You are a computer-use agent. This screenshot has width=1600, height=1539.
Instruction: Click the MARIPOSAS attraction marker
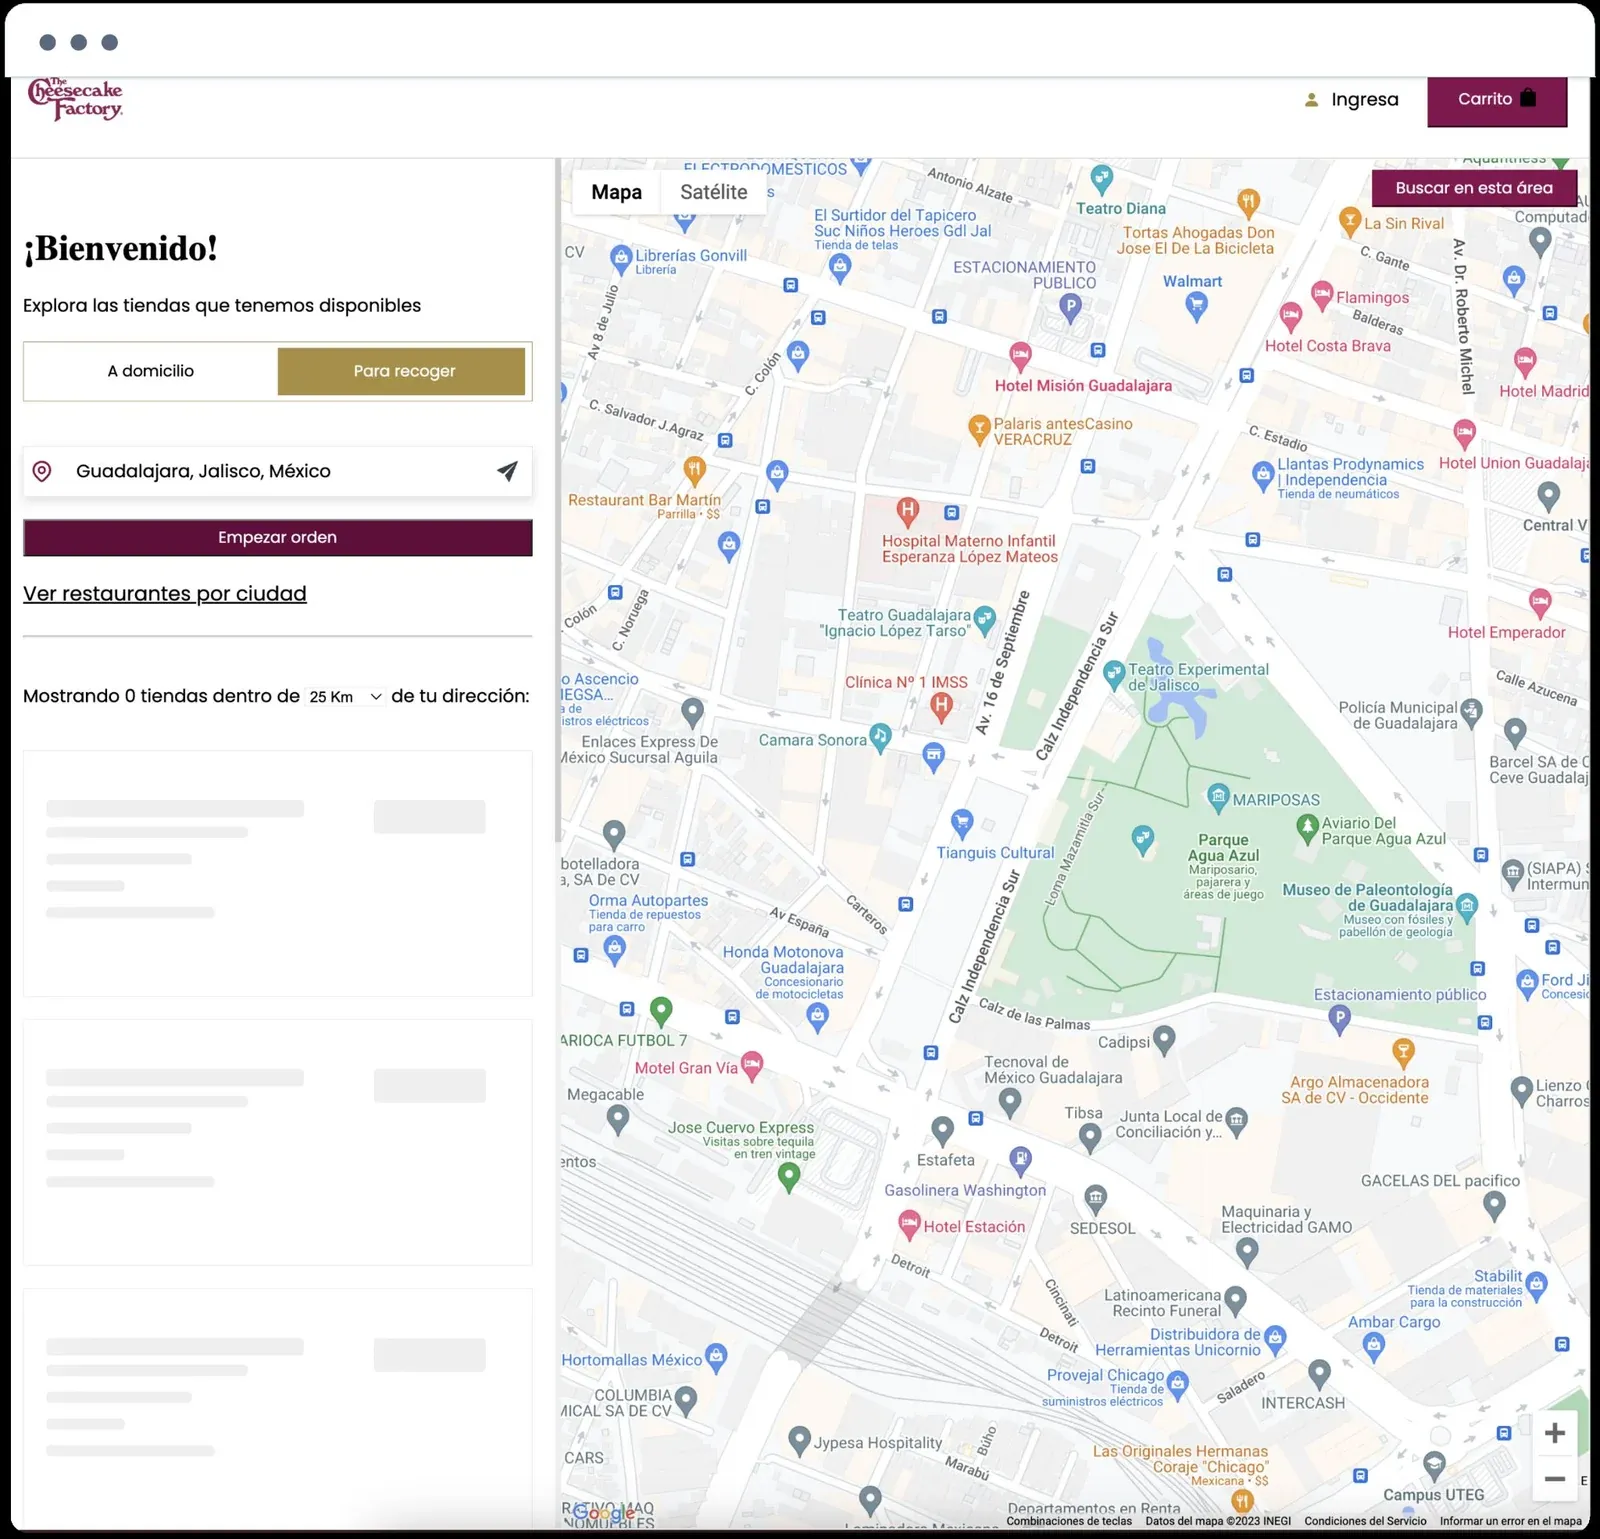pyautogui.click(x=1217, y=797)
